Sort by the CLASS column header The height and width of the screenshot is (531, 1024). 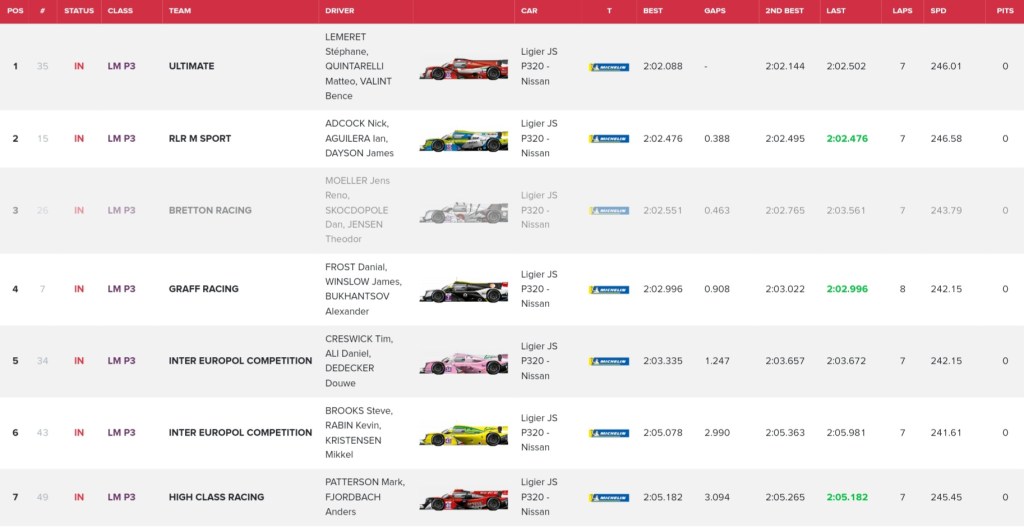120,11
